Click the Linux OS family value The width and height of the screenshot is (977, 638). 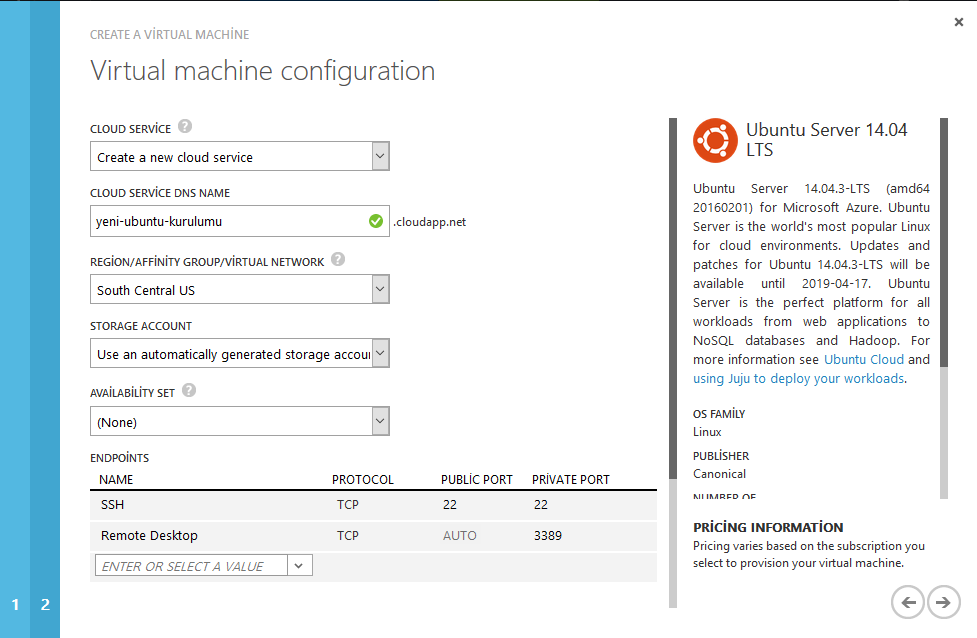(x=707, y=432)
